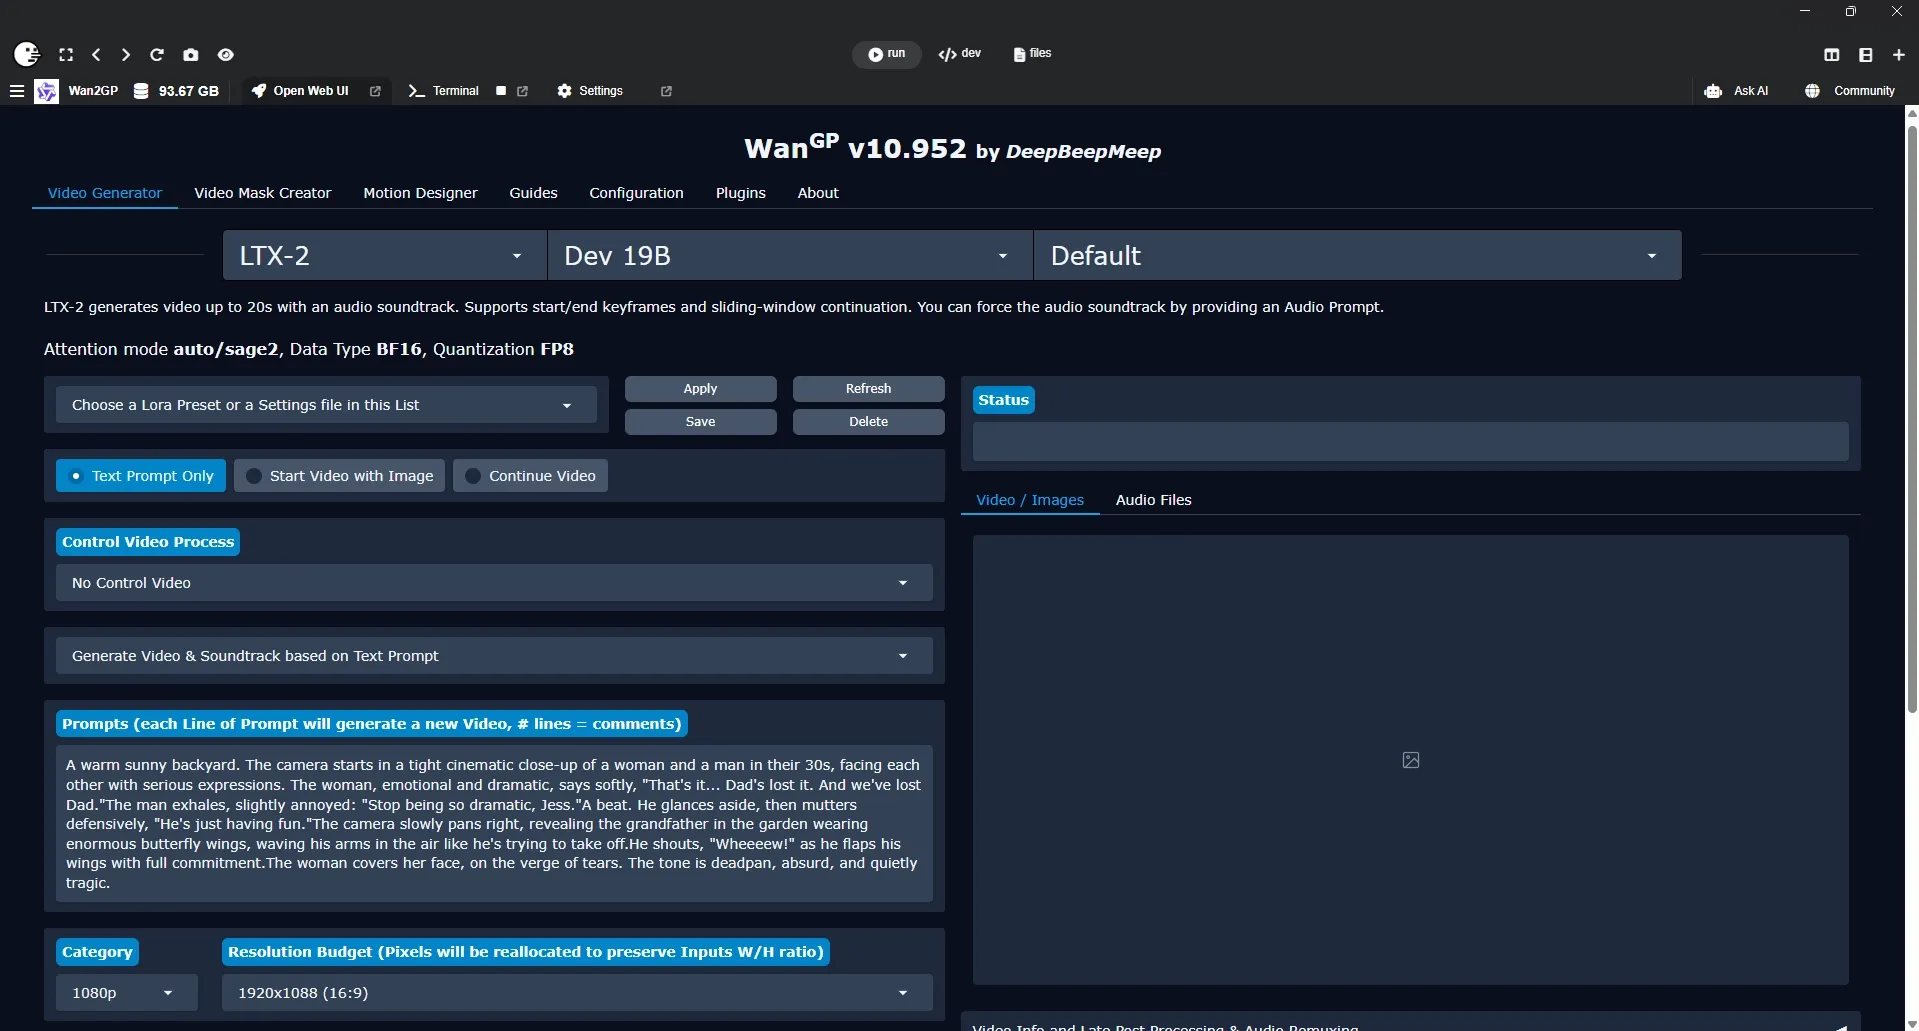Switch to Video Mask Creator tab
This screenshot has width=1919, height=1031.
(263, 193)
